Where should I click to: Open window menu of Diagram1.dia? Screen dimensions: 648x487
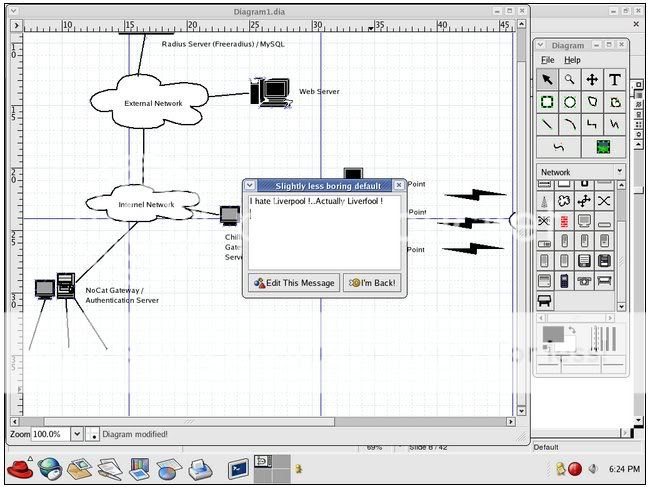14,11
